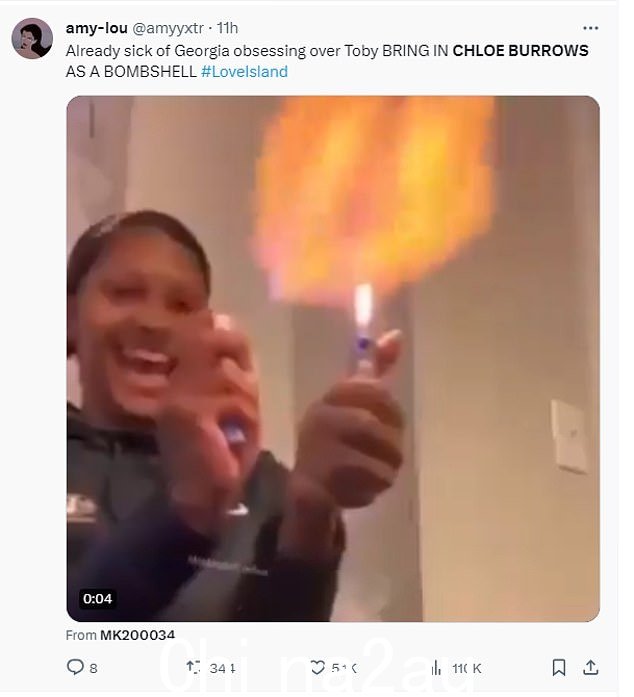The width and height of the screenshot is (634, 697).
Task: Open the reply speech bubble icon
Action: [x=75, y=667]
